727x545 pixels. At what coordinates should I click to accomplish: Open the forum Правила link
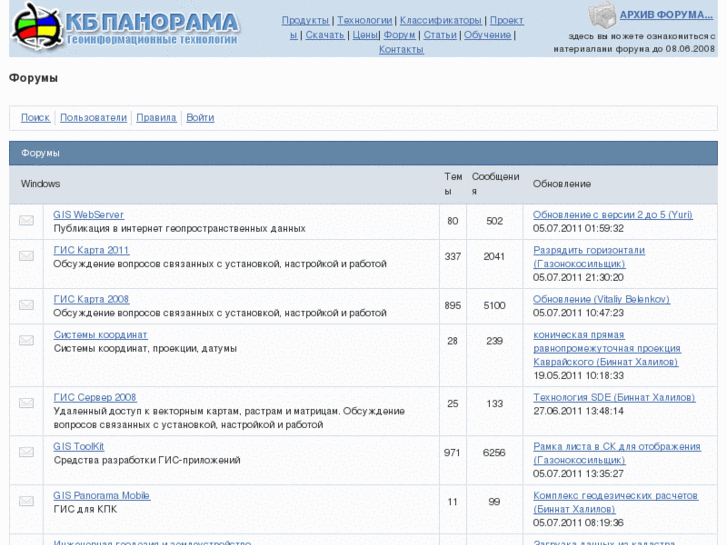156,118
